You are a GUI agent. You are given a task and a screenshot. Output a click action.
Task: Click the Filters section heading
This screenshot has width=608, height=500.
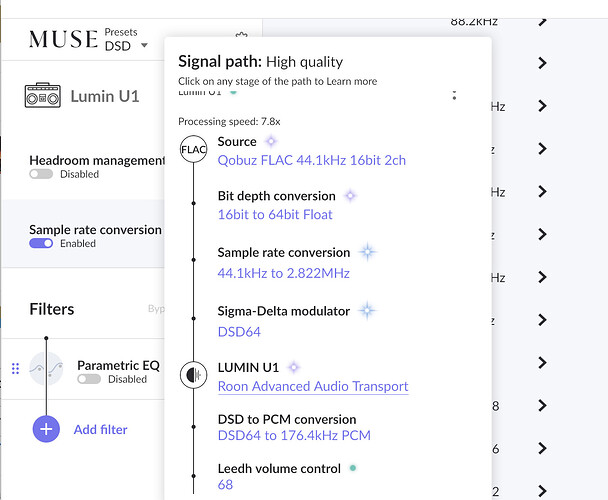[52, 309]
